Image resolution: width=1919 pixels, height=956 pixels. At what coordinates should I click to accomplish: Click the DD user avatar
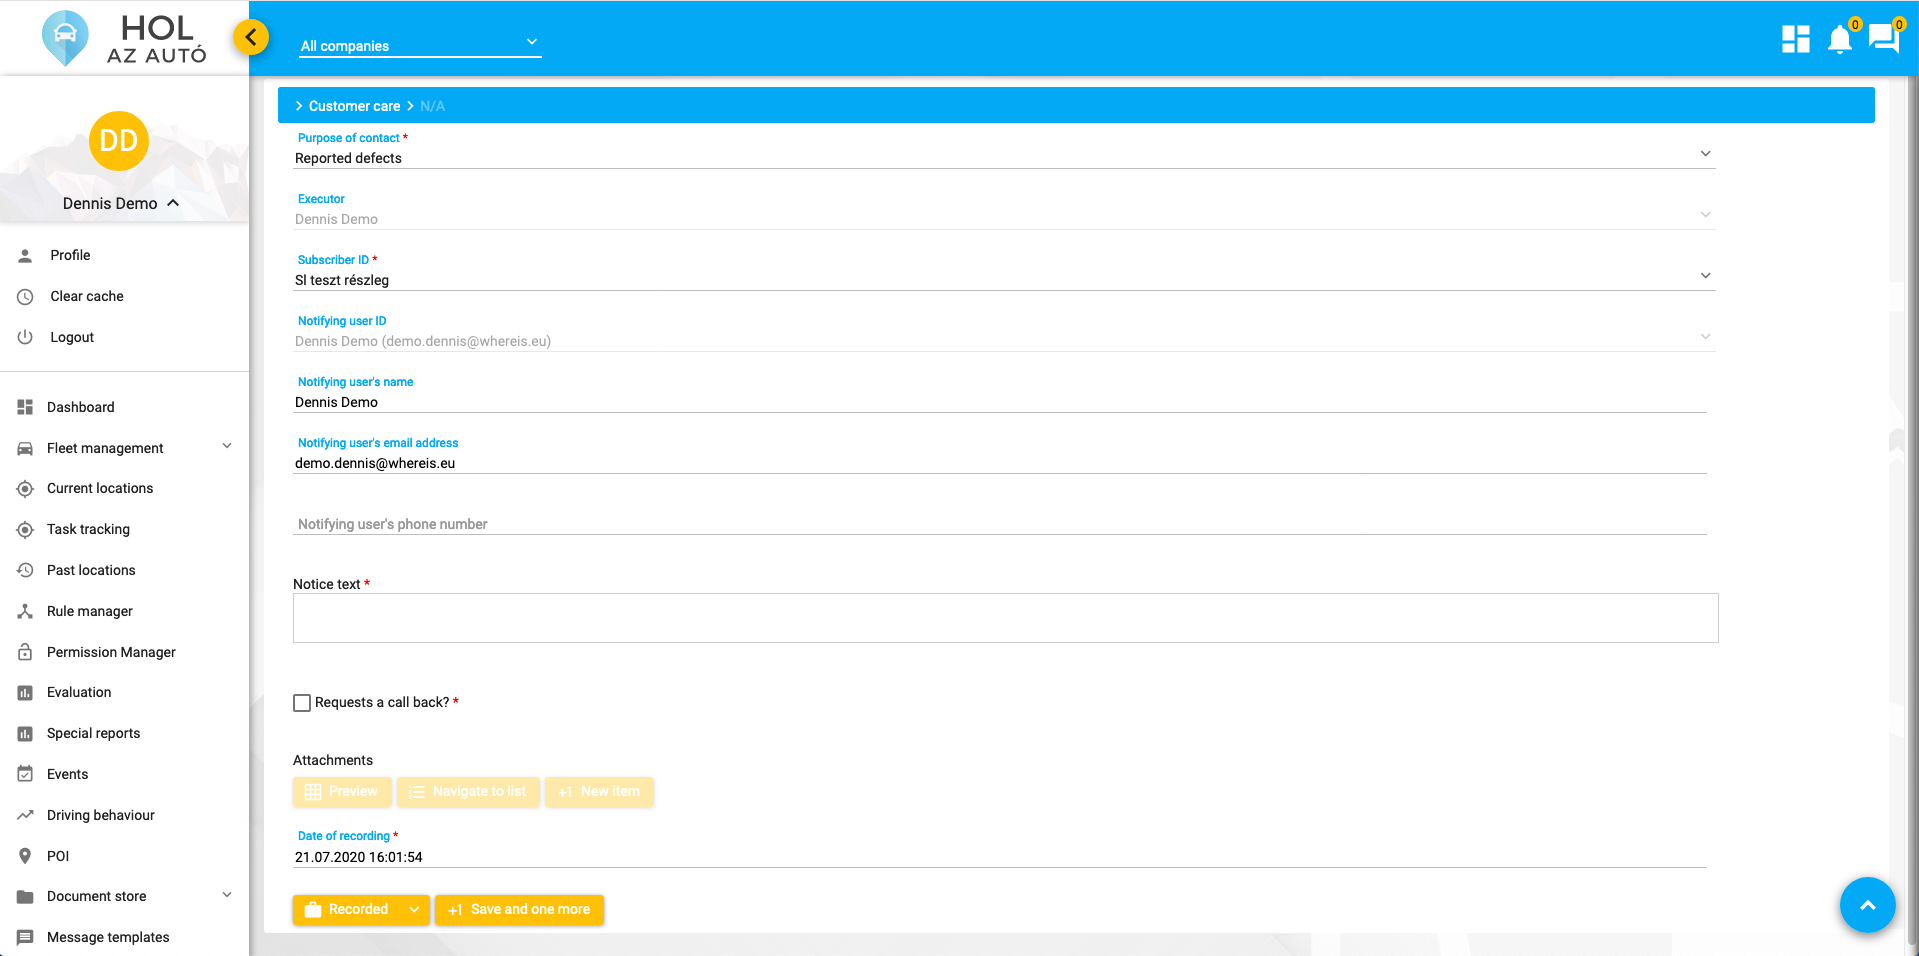(119, 141)
